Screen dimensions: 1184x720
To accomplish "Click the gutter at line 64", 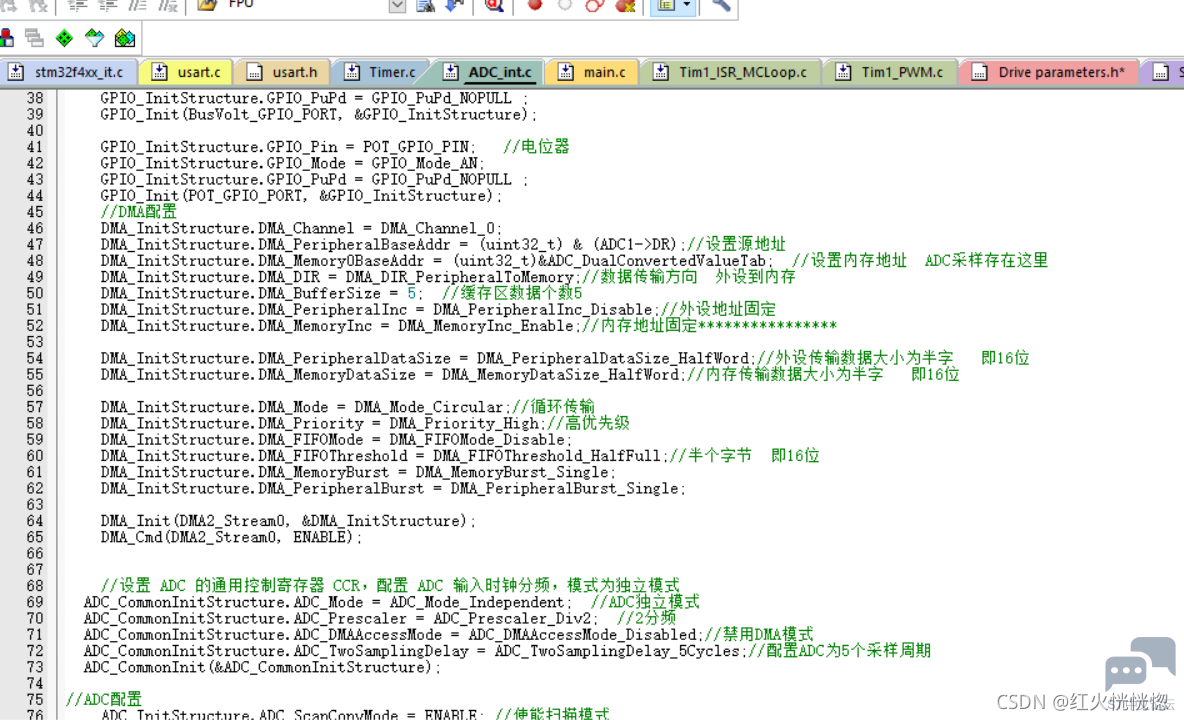I will point(35,522).
